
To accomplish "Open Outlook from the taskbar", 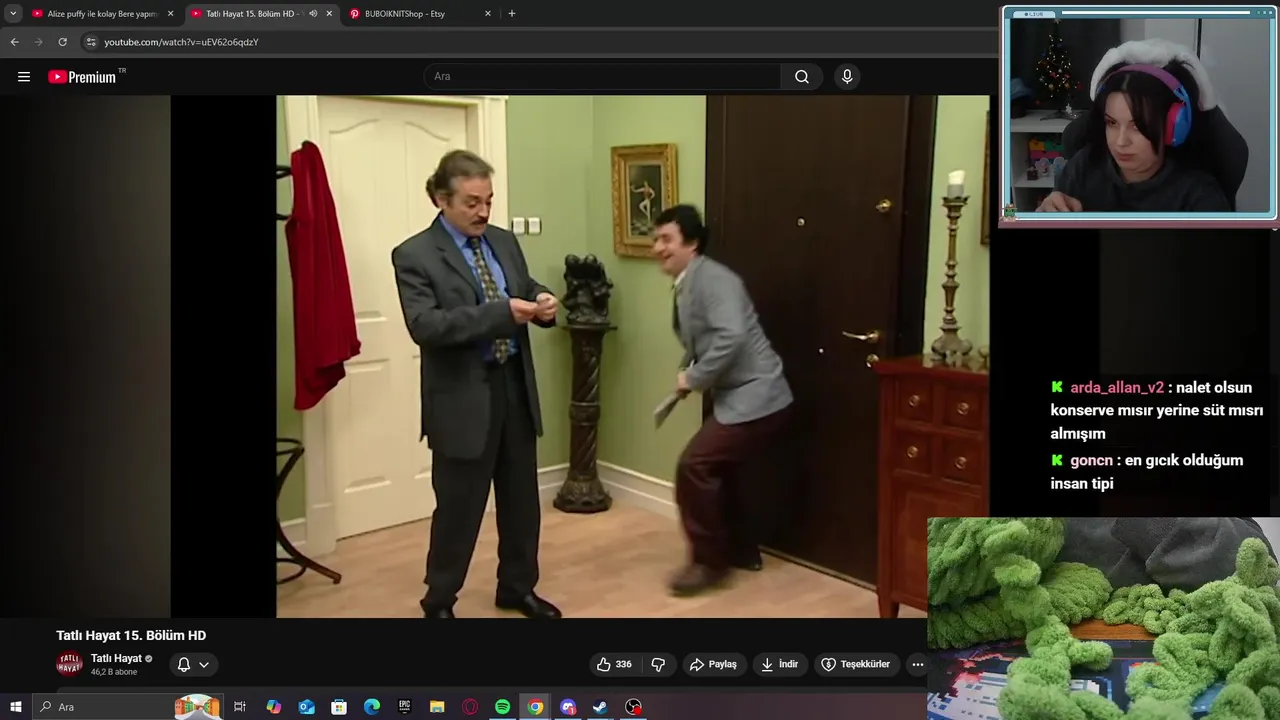I will pos(306,707).
